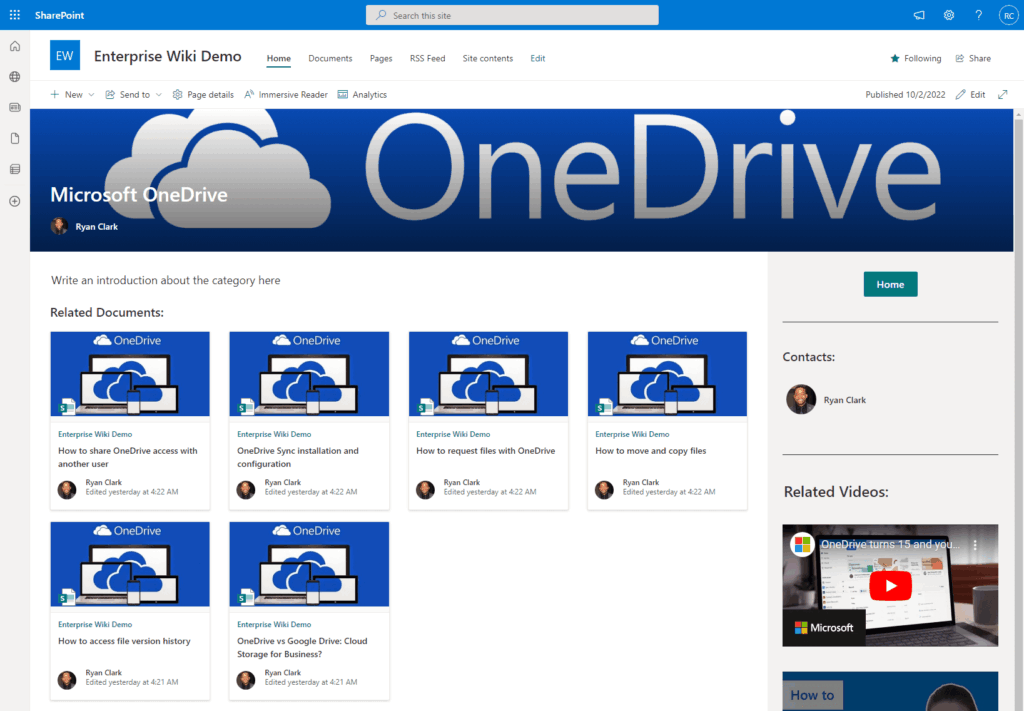Image resolution: width=1024 pixels, height=711 pixels.
Task: Open the megaphone feedback icon in header
Action: coord(919,15)
